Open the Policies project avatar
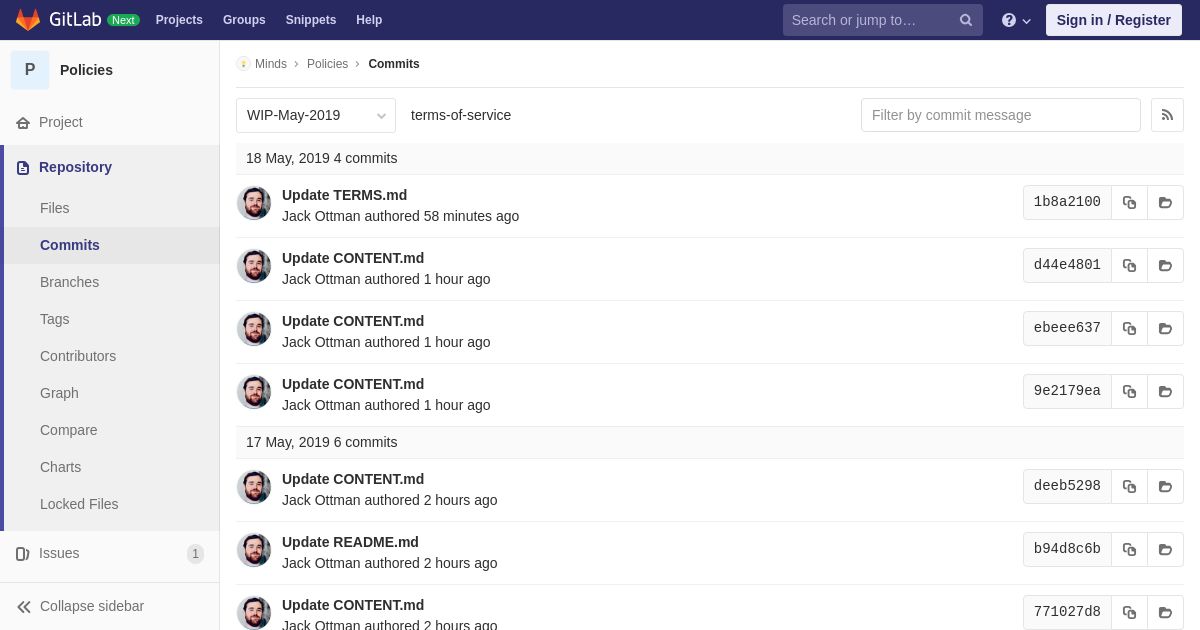 pos(30,70)
